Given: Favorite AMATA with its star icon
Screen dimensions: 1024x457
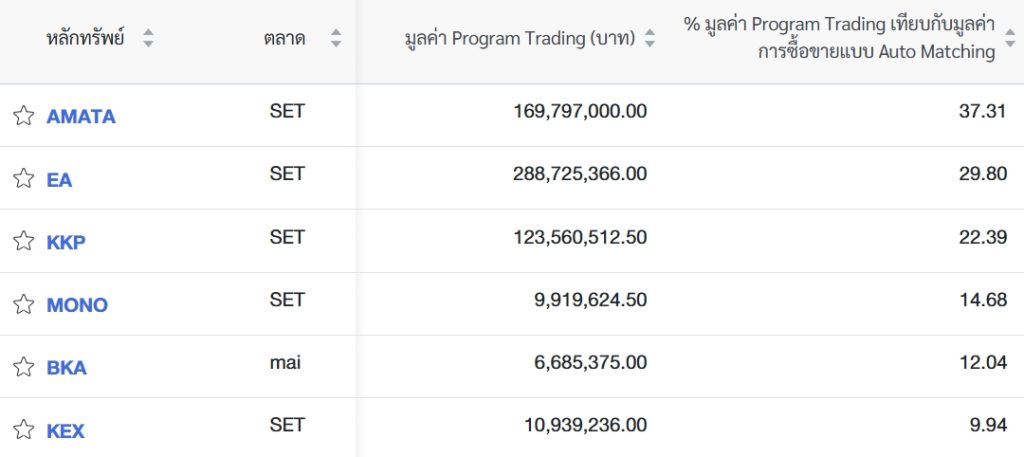Looking at the screenshot, I should tap(24, 116).
